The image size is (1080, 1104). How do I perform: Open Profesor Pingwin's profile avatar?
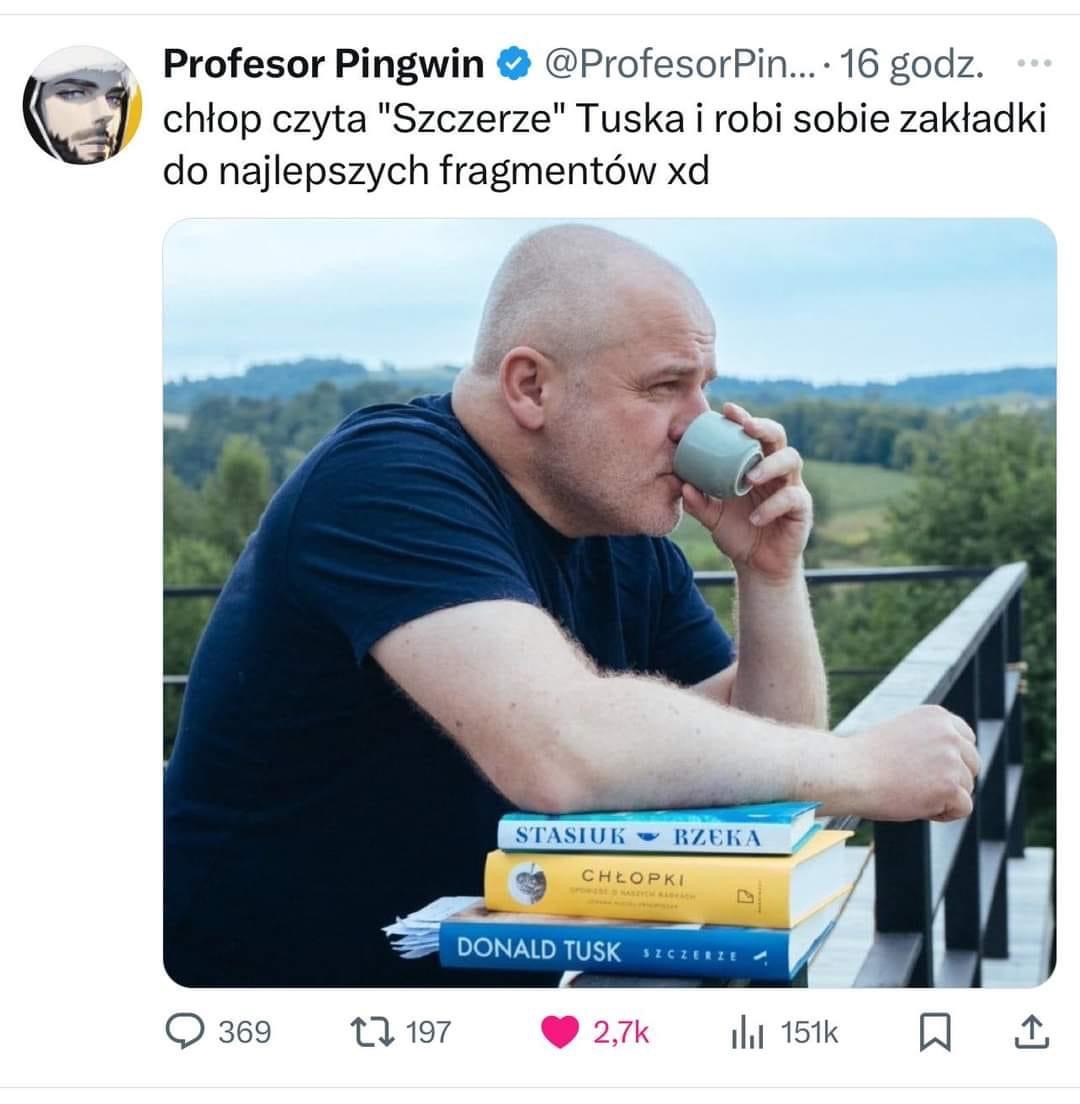[x=82, y=105]
